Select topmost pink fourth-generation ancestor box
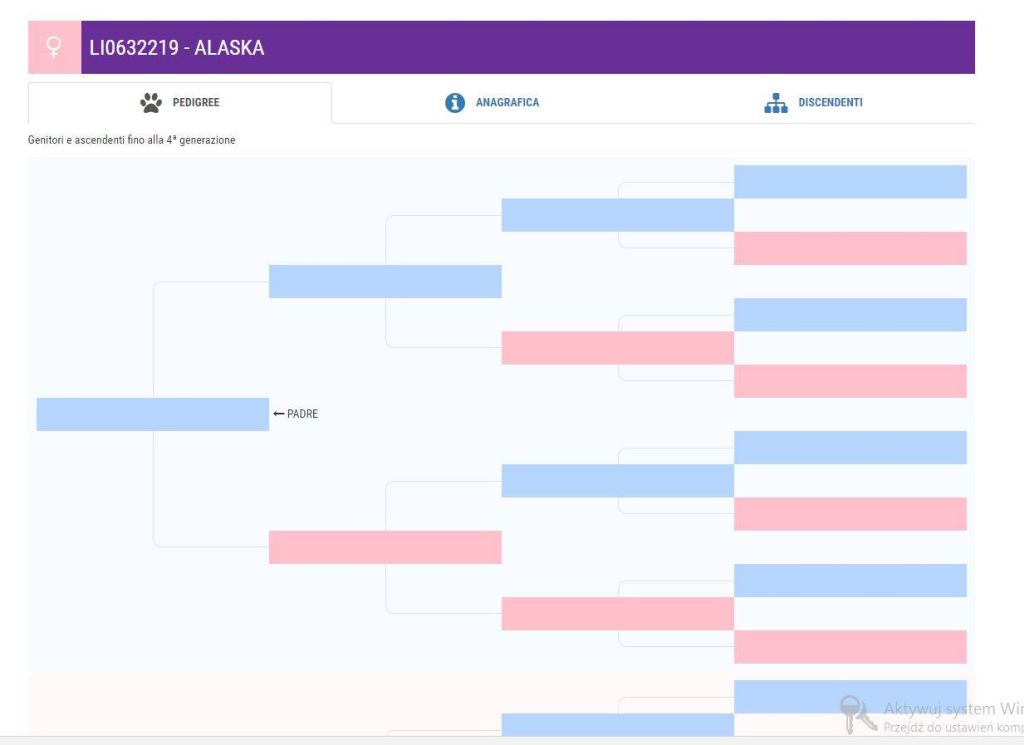This screenshot has height=745, width=1024. click(x=850, y=248)
